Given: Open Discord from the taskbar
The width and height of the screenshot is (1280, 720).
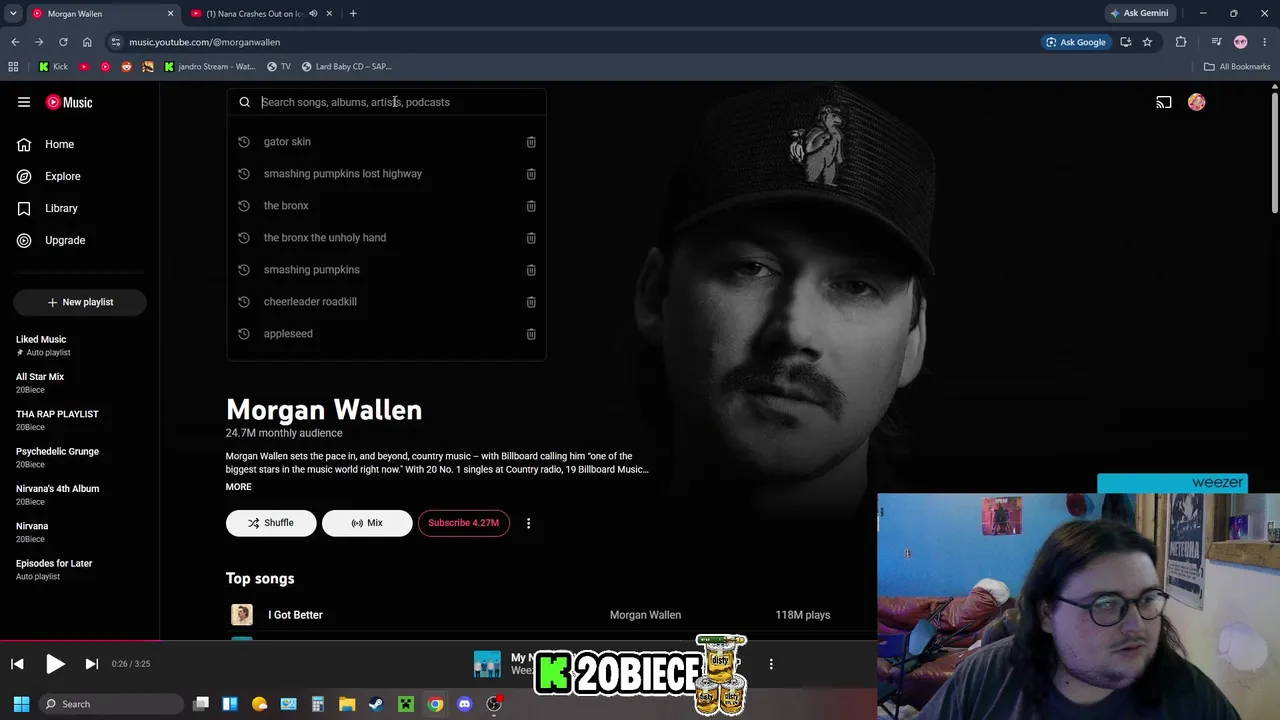Looking at the screenshot, I should pyautogui.click(x=464, y=704).
